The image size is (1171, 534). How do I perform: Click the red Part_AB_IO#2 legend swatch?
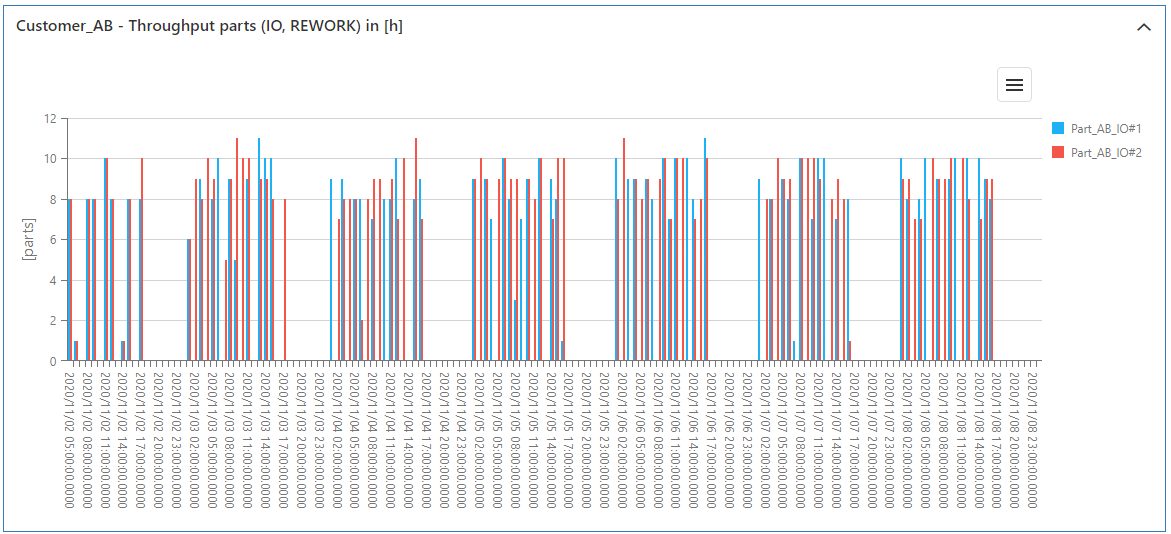coord(1058,152)
